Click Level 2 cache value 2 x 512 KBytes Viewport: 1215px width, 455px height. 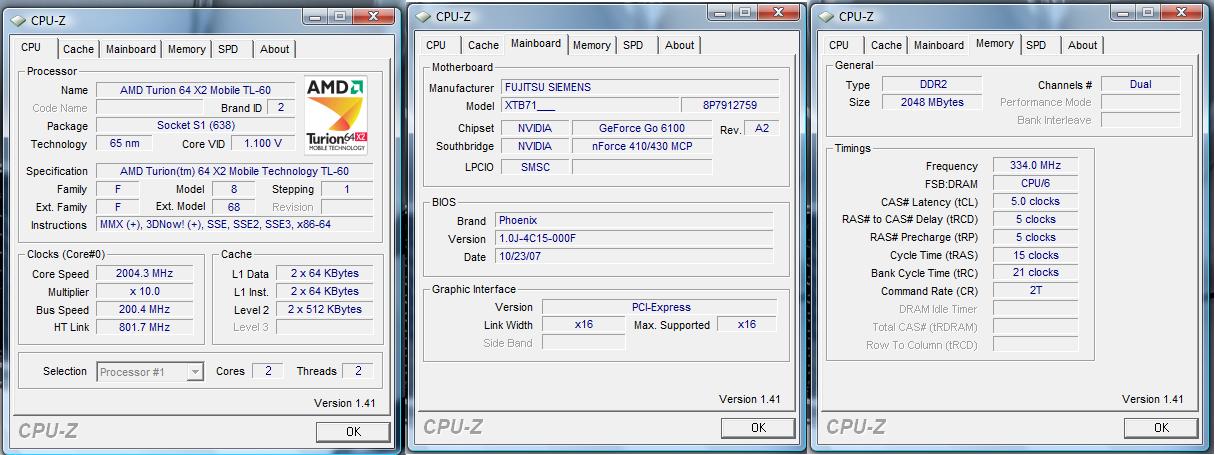[x=324, y=309]
